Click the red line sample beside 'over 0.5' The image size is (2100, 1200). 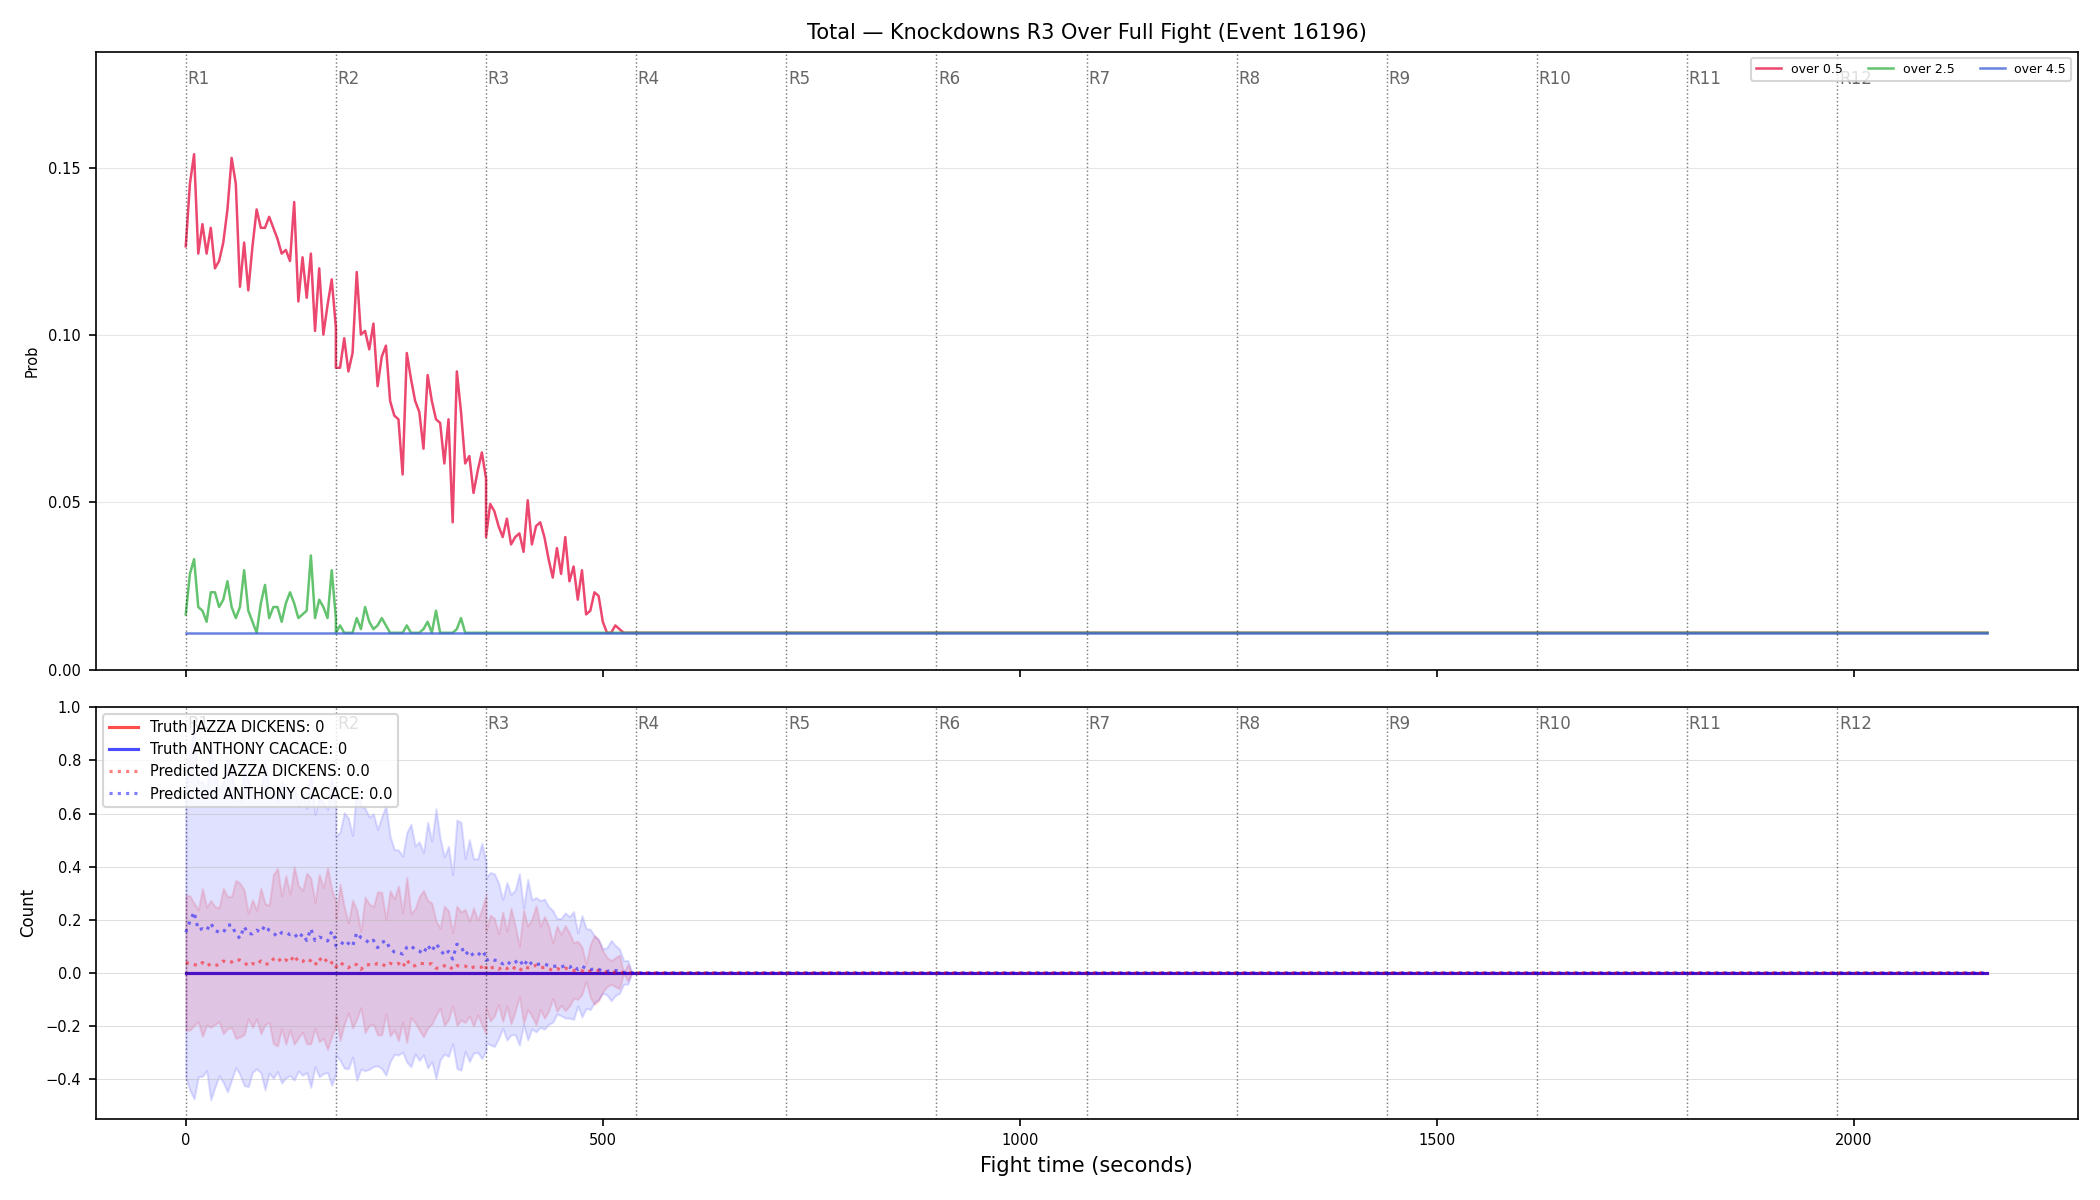click(x=1769, y=69)
